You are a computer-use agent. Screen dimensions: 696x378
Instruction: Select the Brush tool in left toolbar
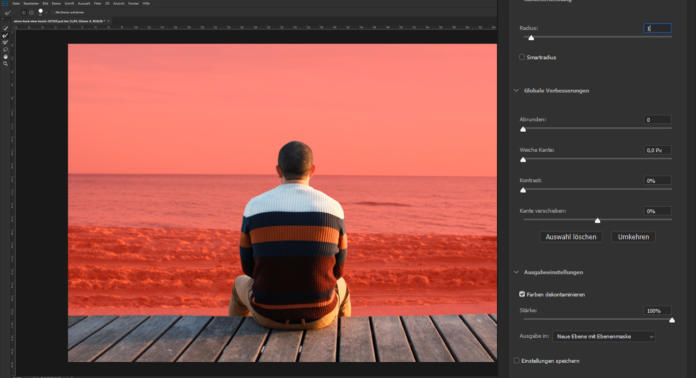(x=5, y=43)
